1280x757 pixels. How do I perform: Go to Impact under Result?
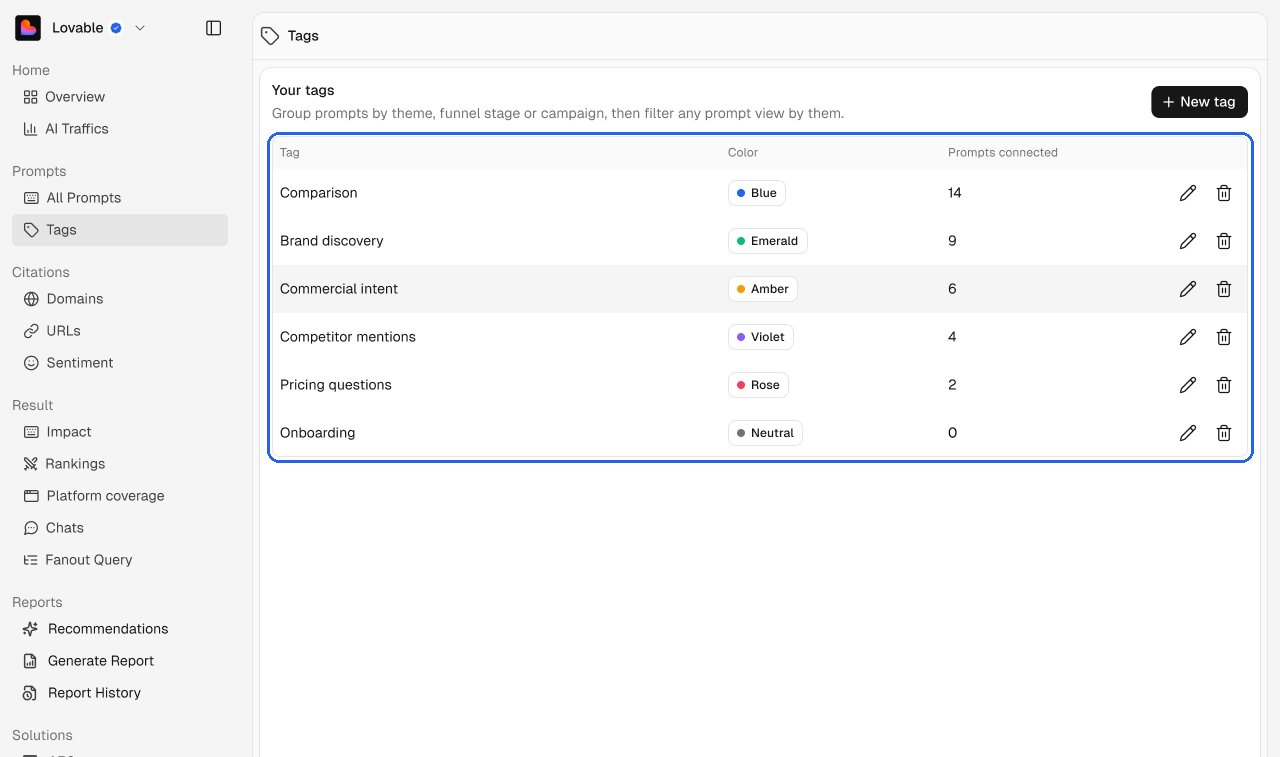click(120, 432)
